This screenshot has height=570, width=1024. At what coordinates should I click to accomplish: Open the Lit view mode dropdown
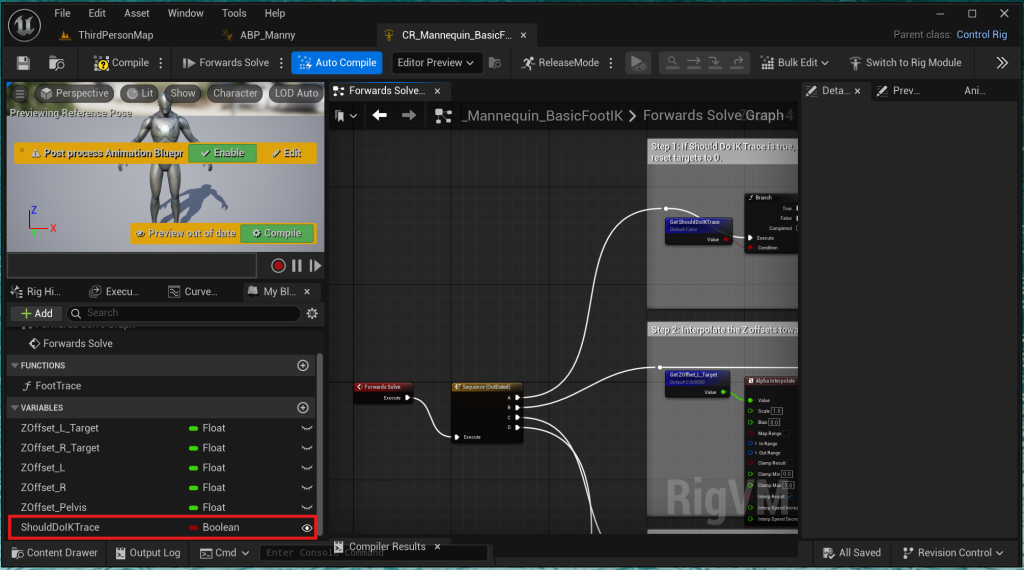tap(140, 93)
